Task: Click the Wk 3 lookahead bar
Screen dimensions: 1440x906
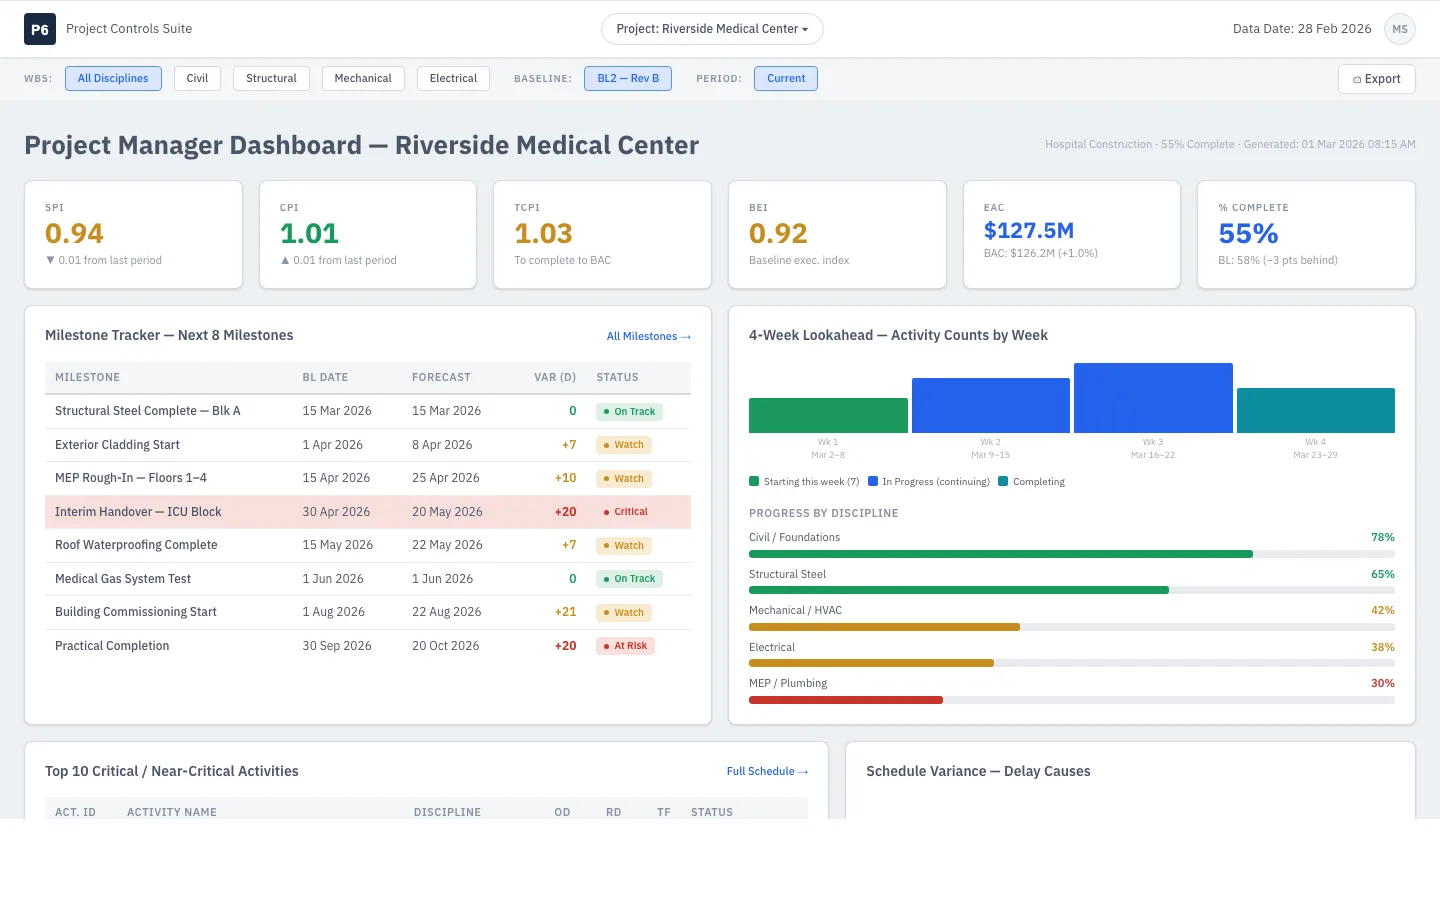Action: (1153, 398)
